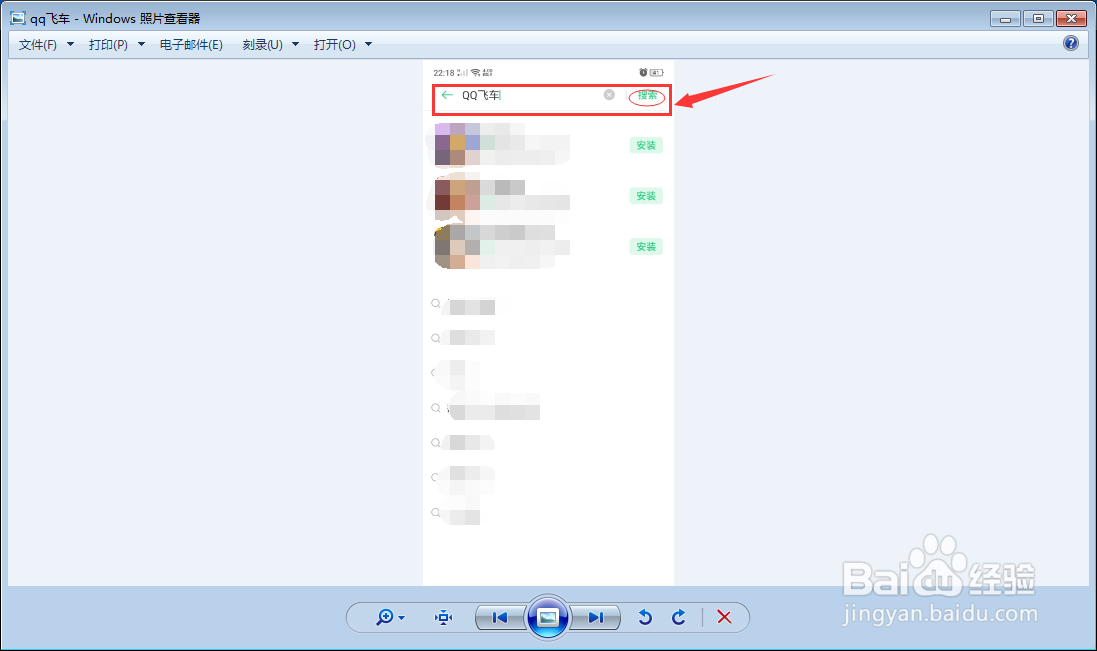Click 安装 for the third app result

point(646,247)
